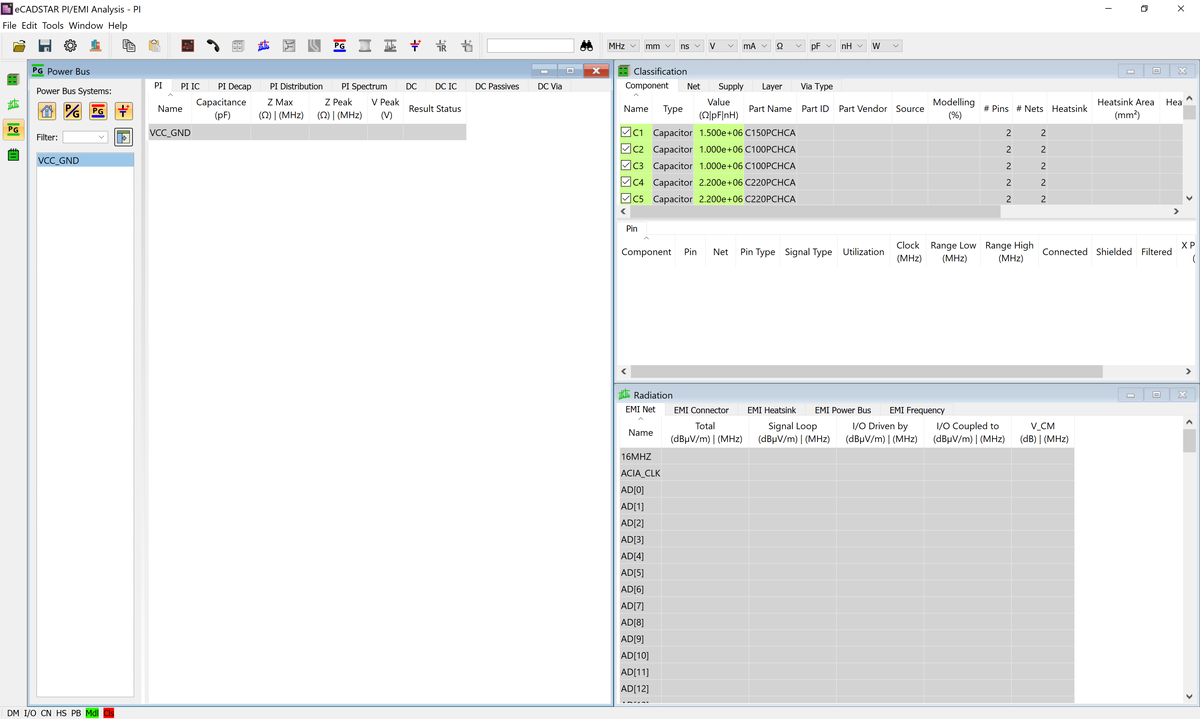The width and height of the screenshot is (1200, 719).
Task: Sort Radiation by the Signal Loop column
Action: [793, 432]
